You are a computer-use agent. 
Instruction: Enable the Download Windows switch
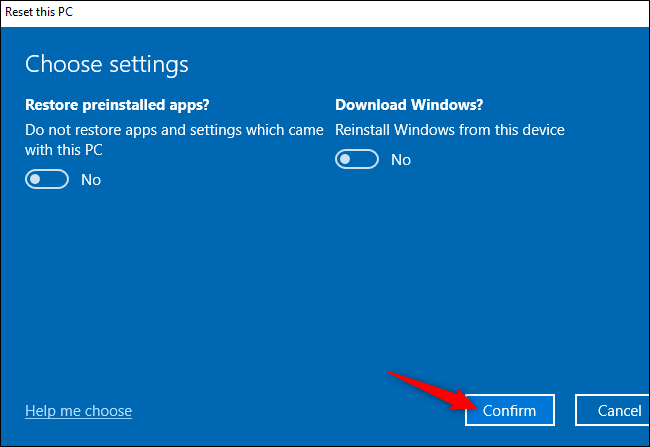[357, 160]
